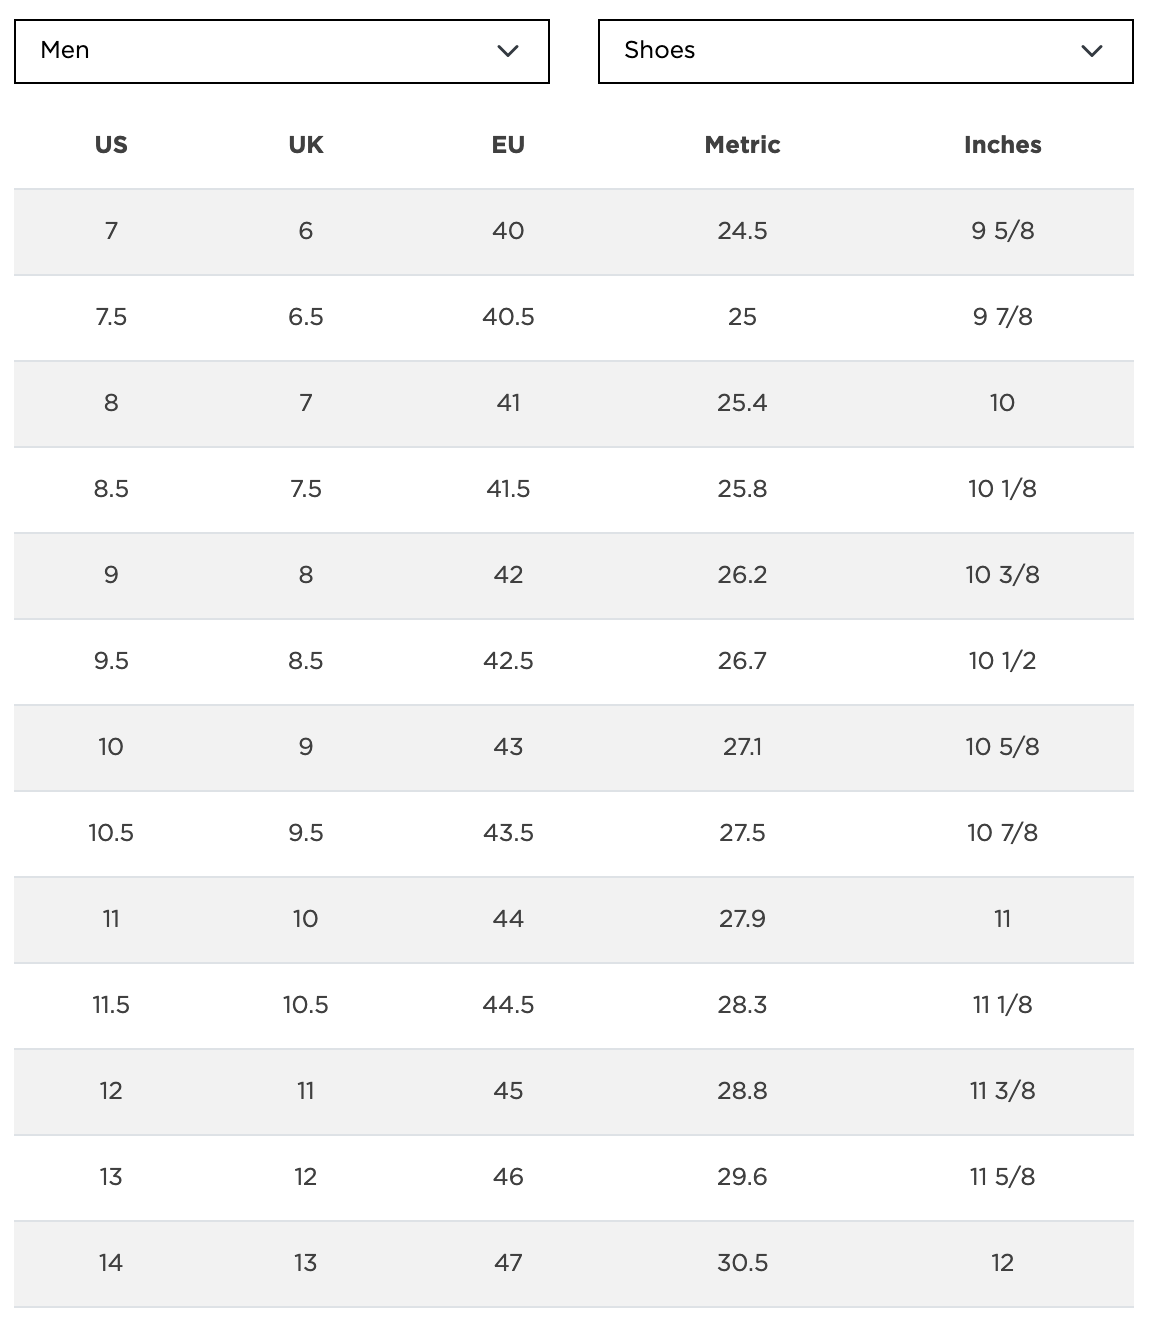Open the Men category dropdown

281,51
